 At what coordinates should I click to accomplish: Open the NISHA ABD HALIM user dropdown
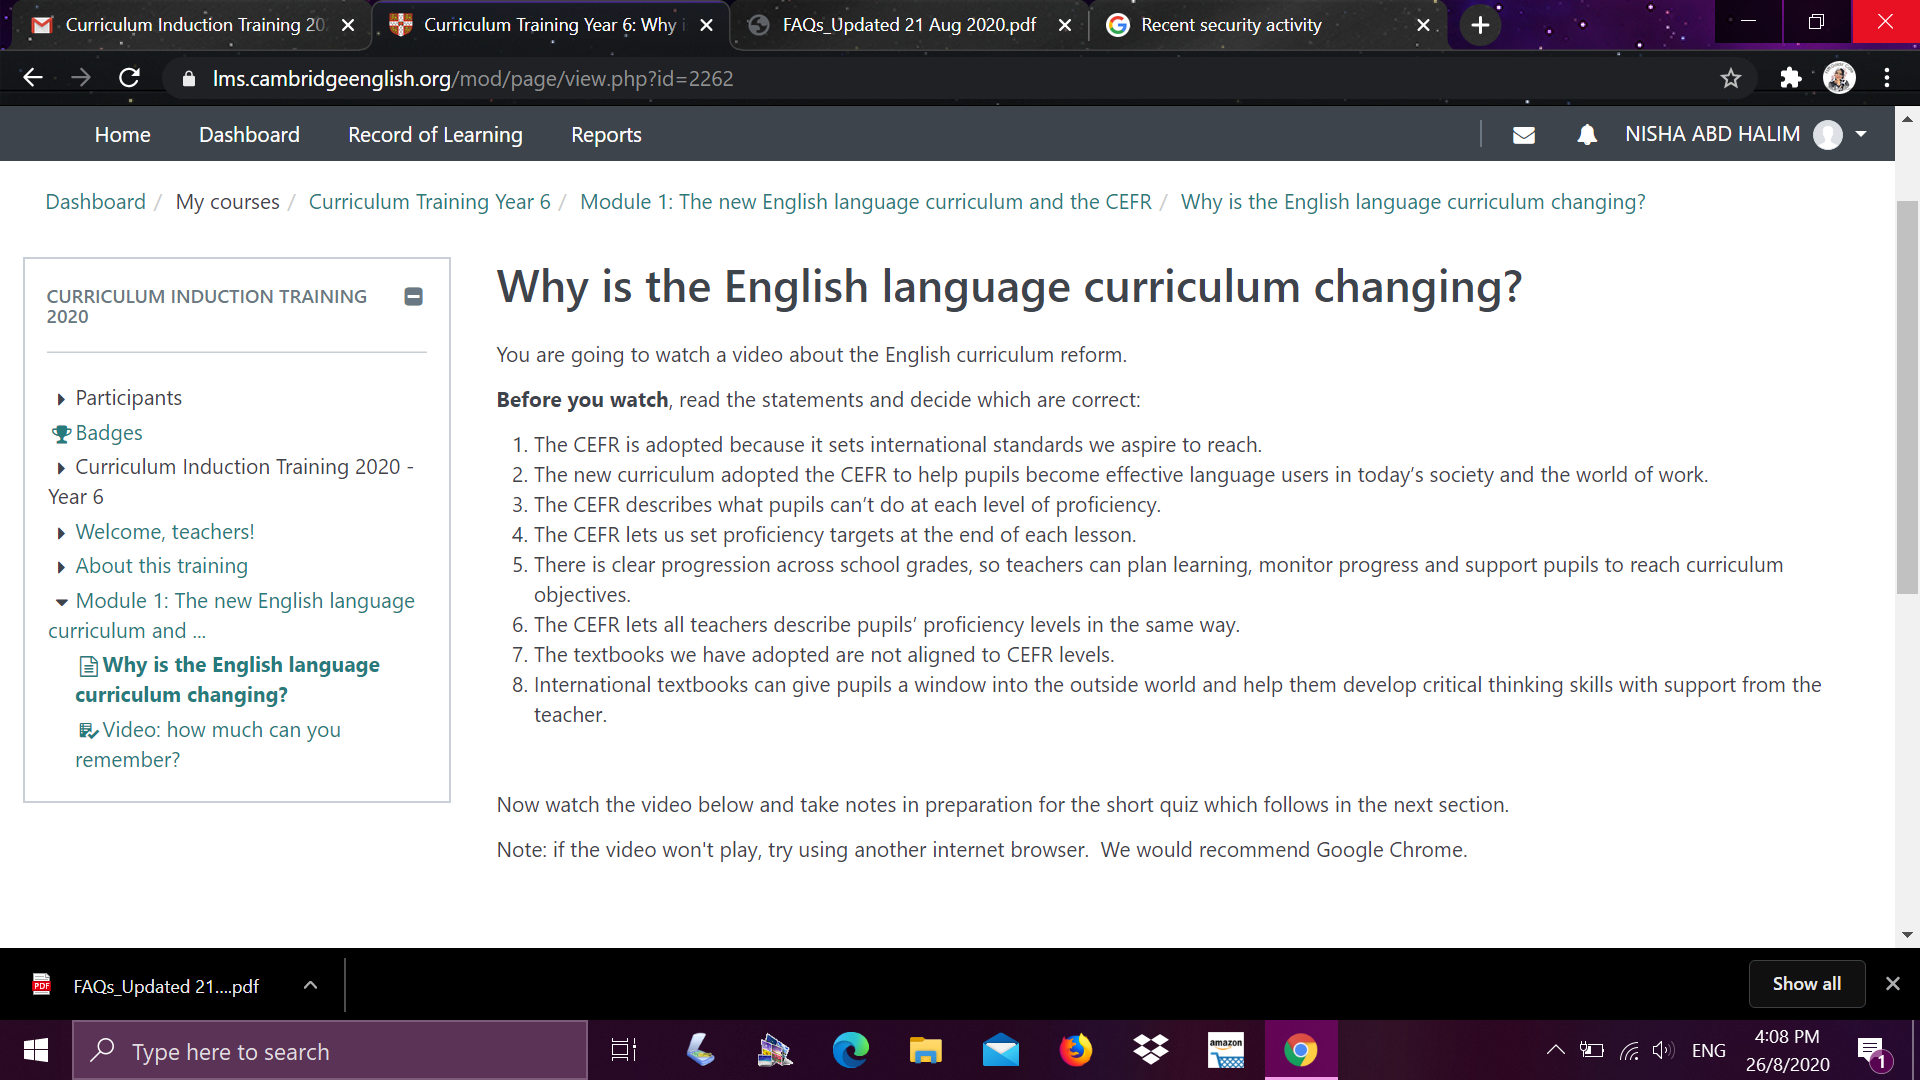pyautogui.click(x=1860, y=134)
